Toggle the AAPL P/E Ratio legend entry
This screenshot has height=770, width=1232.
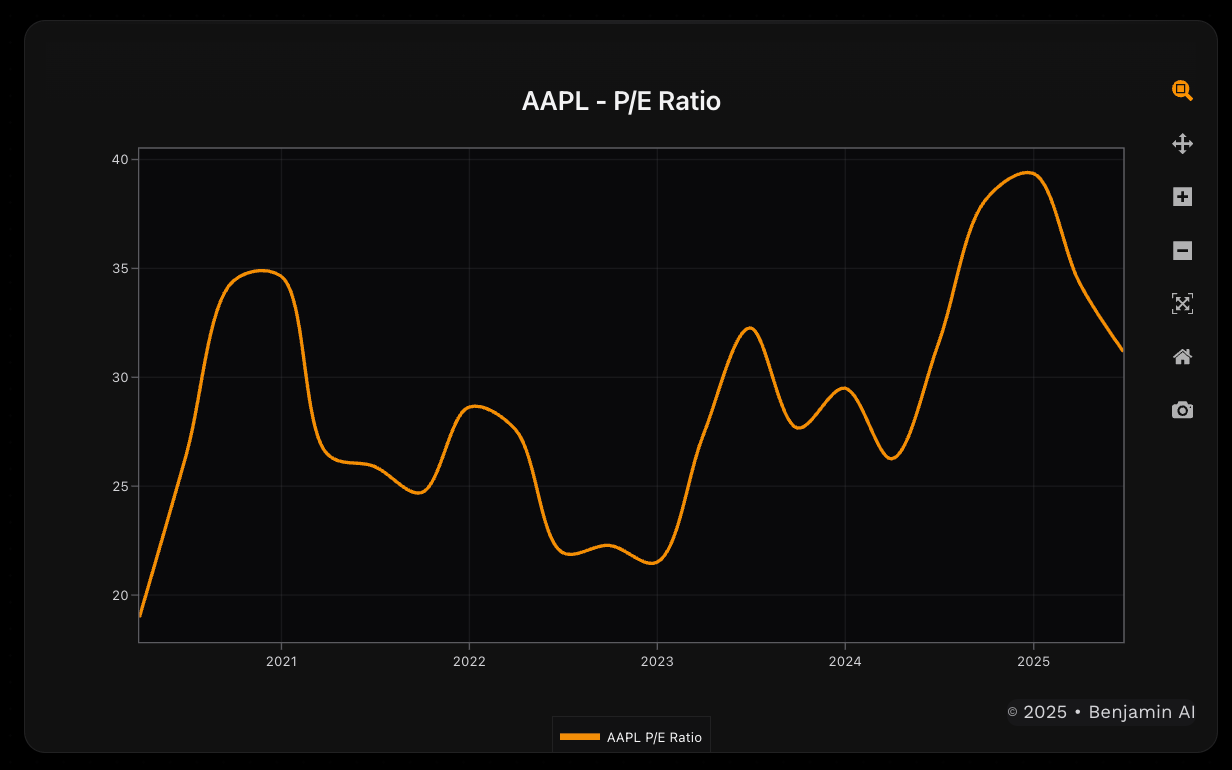pos(631,737)
